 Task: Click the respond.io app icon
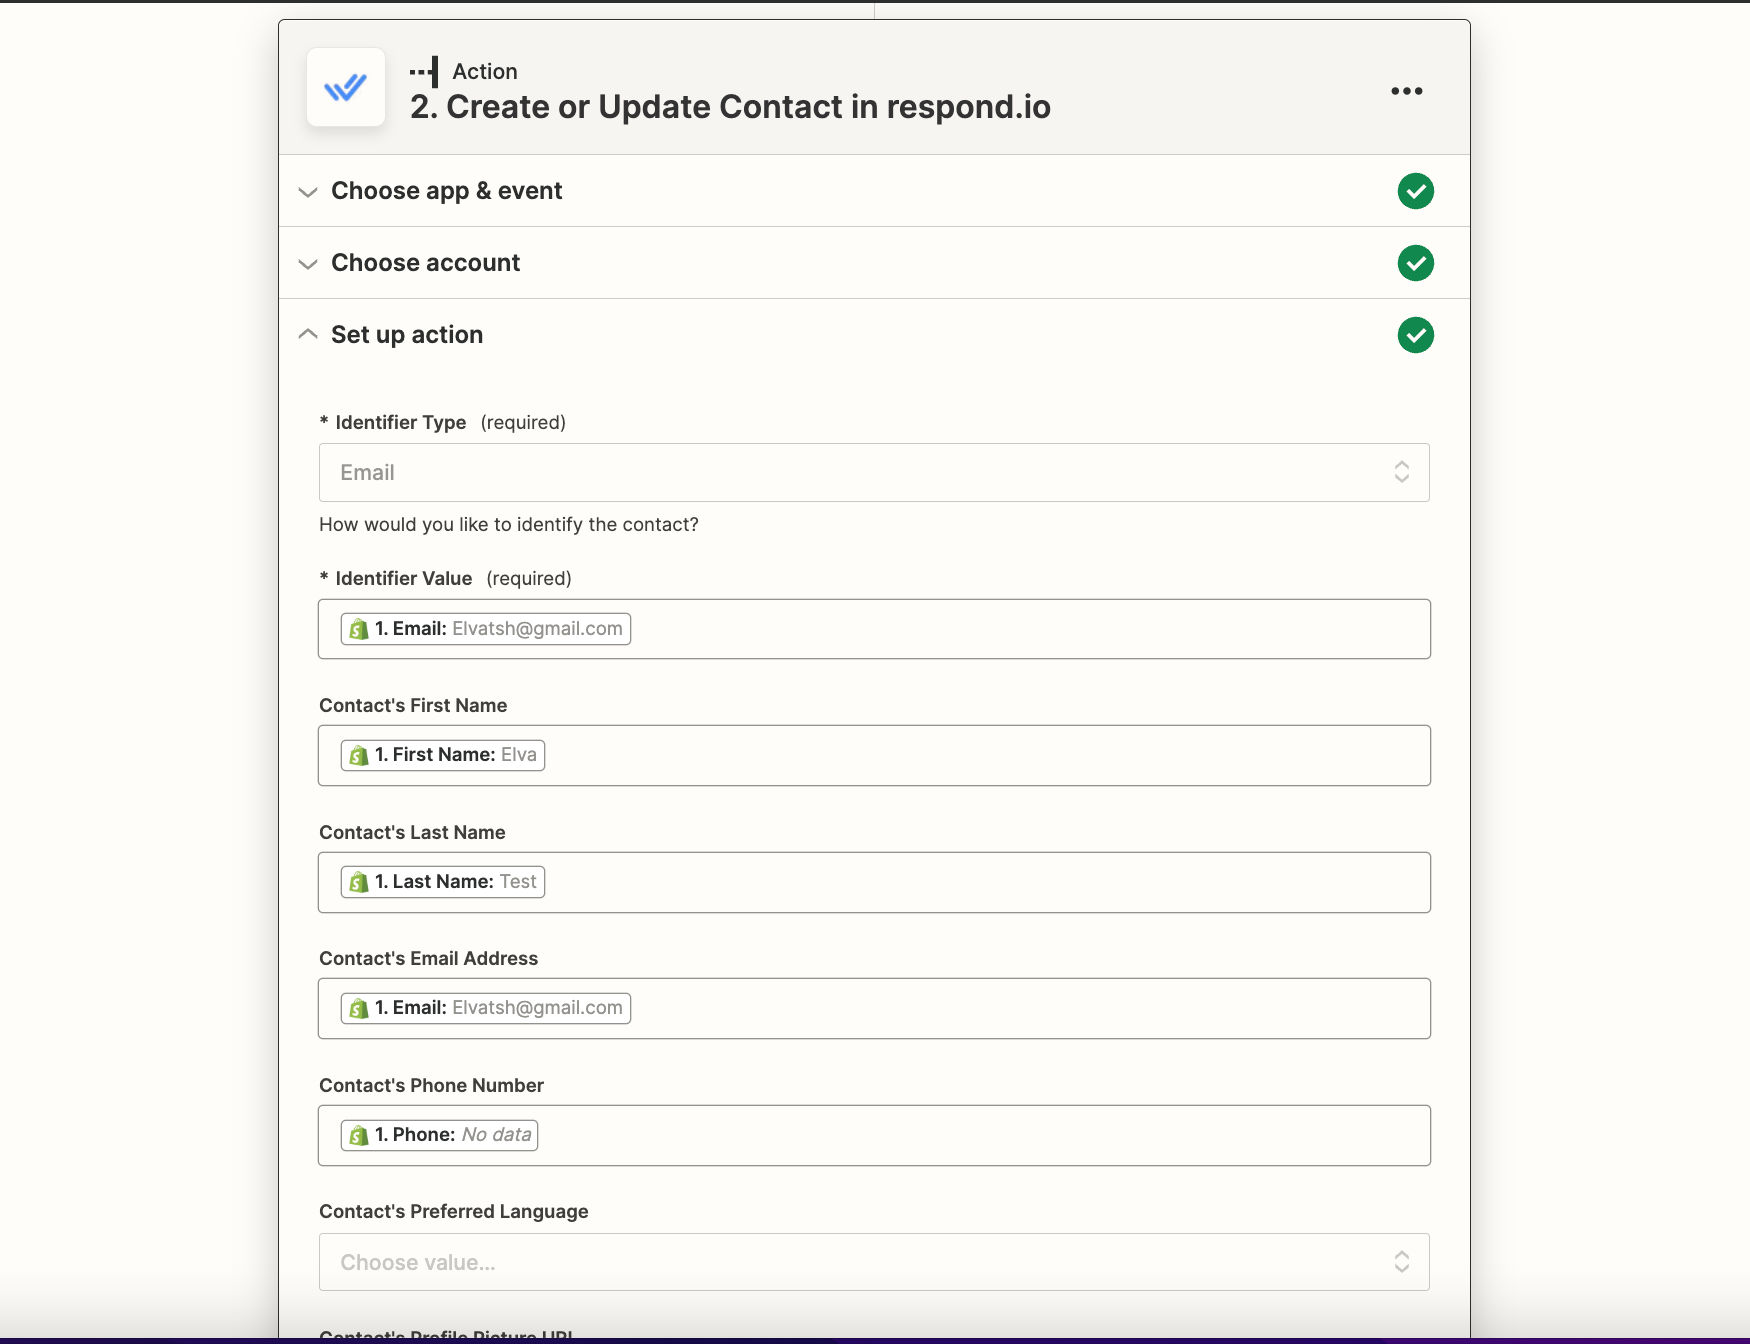tap(345, 88)
